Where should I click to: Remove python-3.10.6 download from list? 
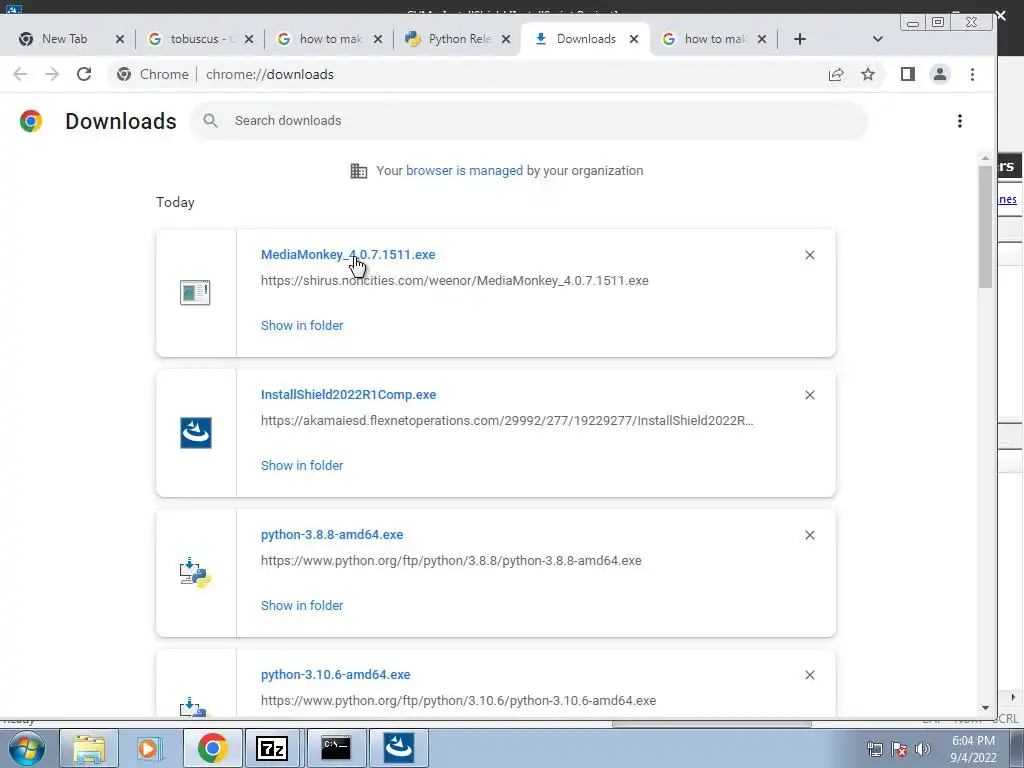(810, 675)
